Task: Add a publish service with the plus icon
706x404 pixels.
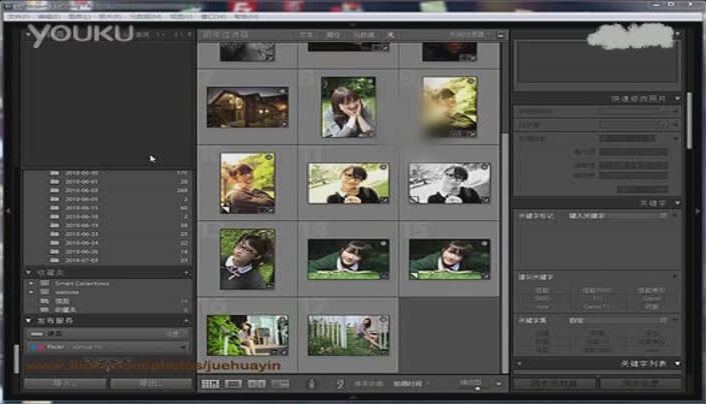Action: pos(186,321)
